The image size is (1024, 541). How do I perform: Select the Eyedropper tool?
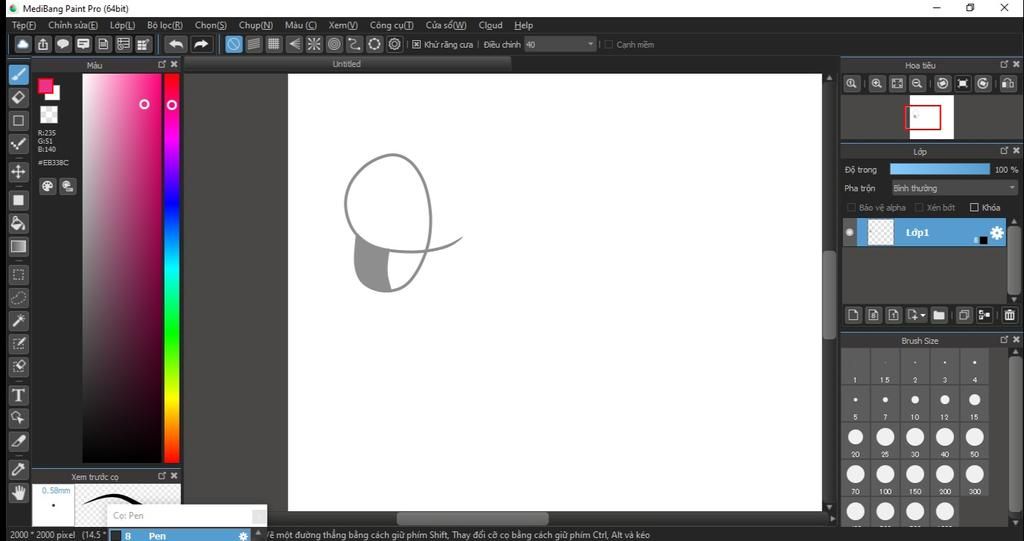tap(18, 470)
